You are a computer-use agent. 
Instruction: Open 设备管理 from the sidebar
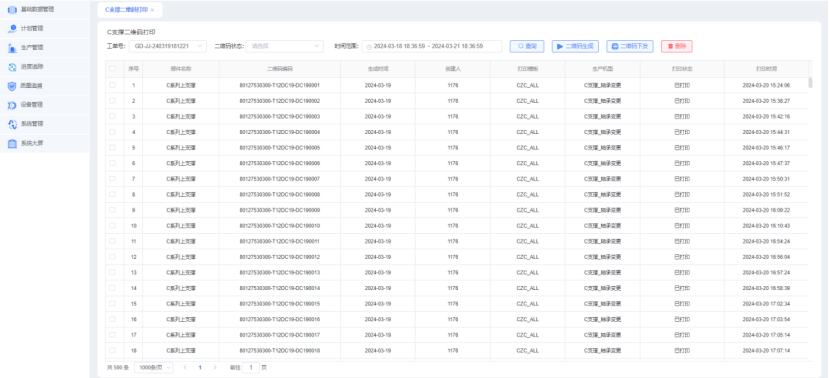(x=44, y=105)
